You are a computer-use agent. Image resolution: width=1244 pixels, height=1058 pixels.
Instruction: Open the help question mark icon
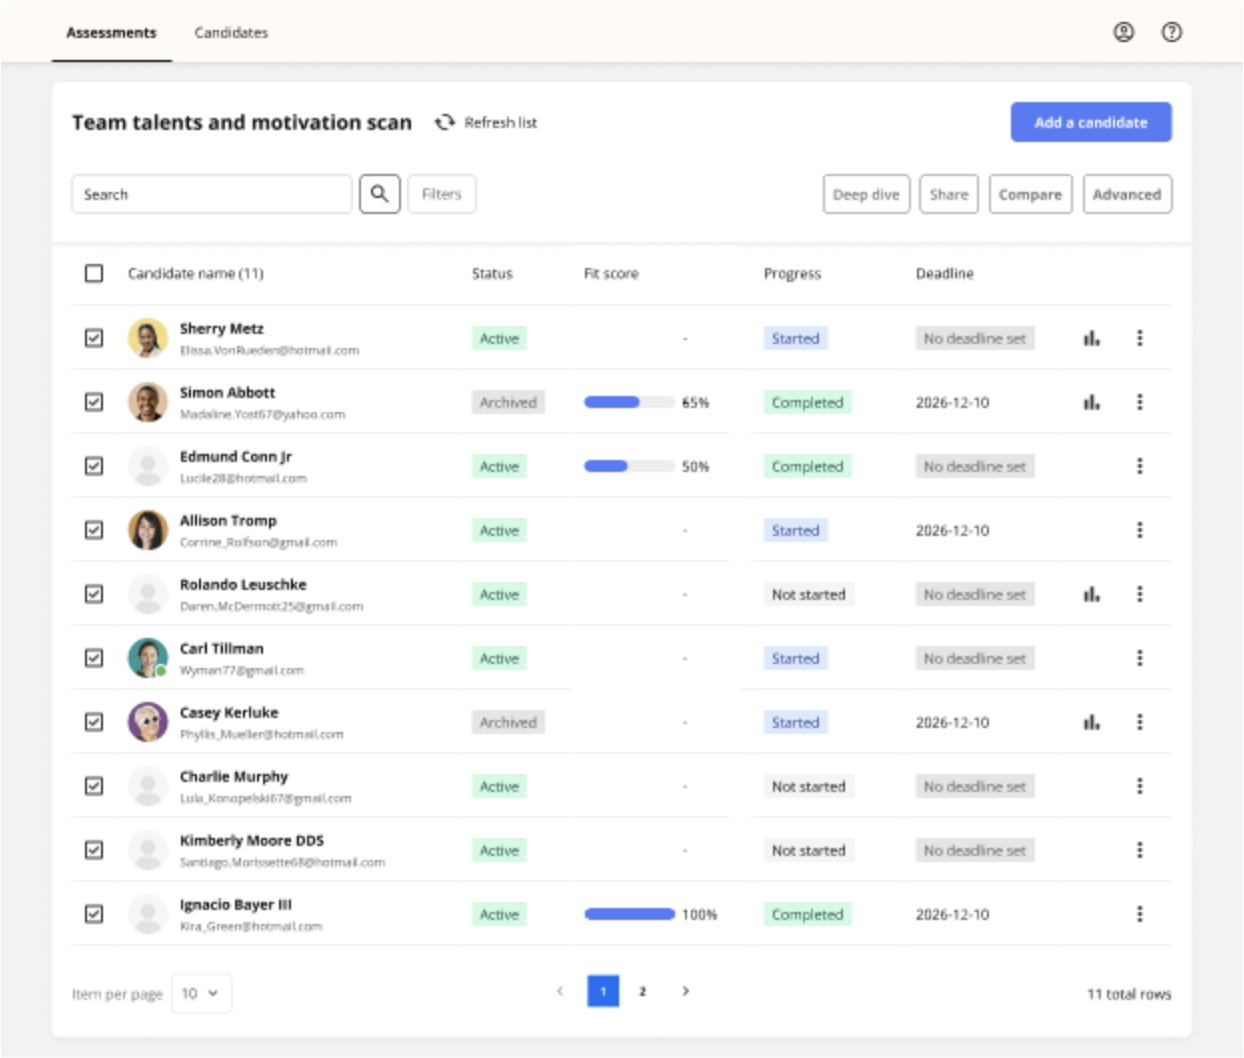coord(1171,32)
